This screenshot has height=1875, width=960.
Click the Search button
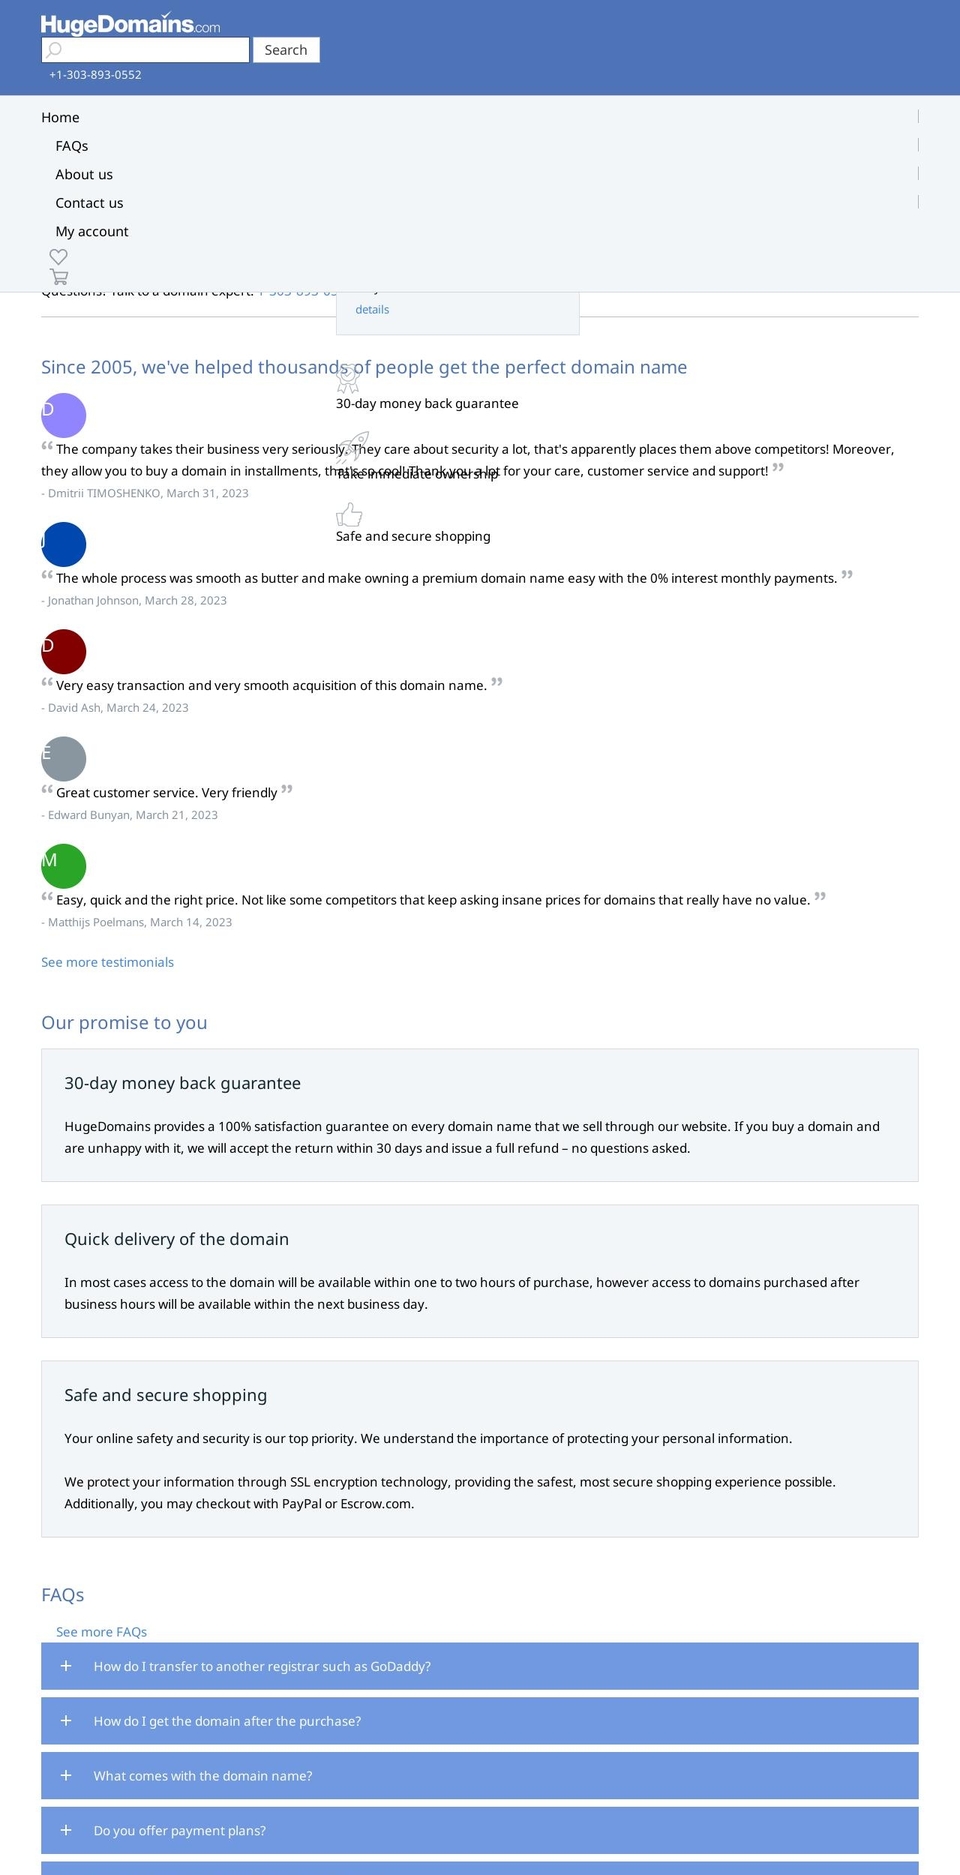(x=286, y=50)
